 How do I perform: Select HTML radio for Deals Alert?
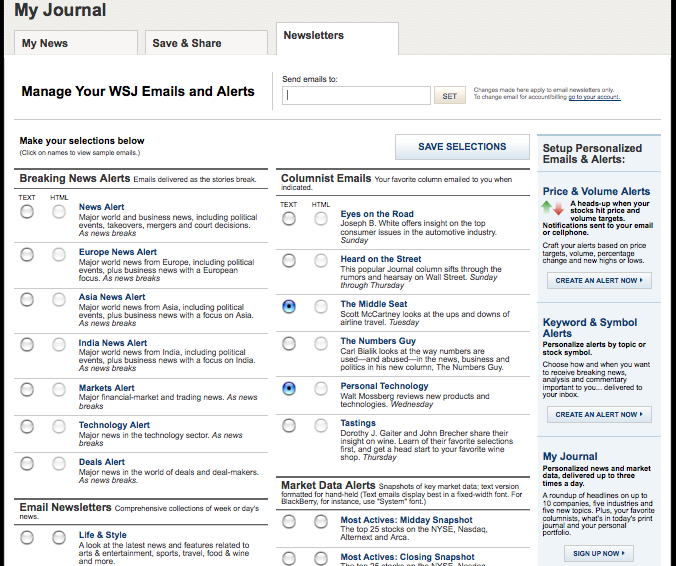[x=59, y=463]
